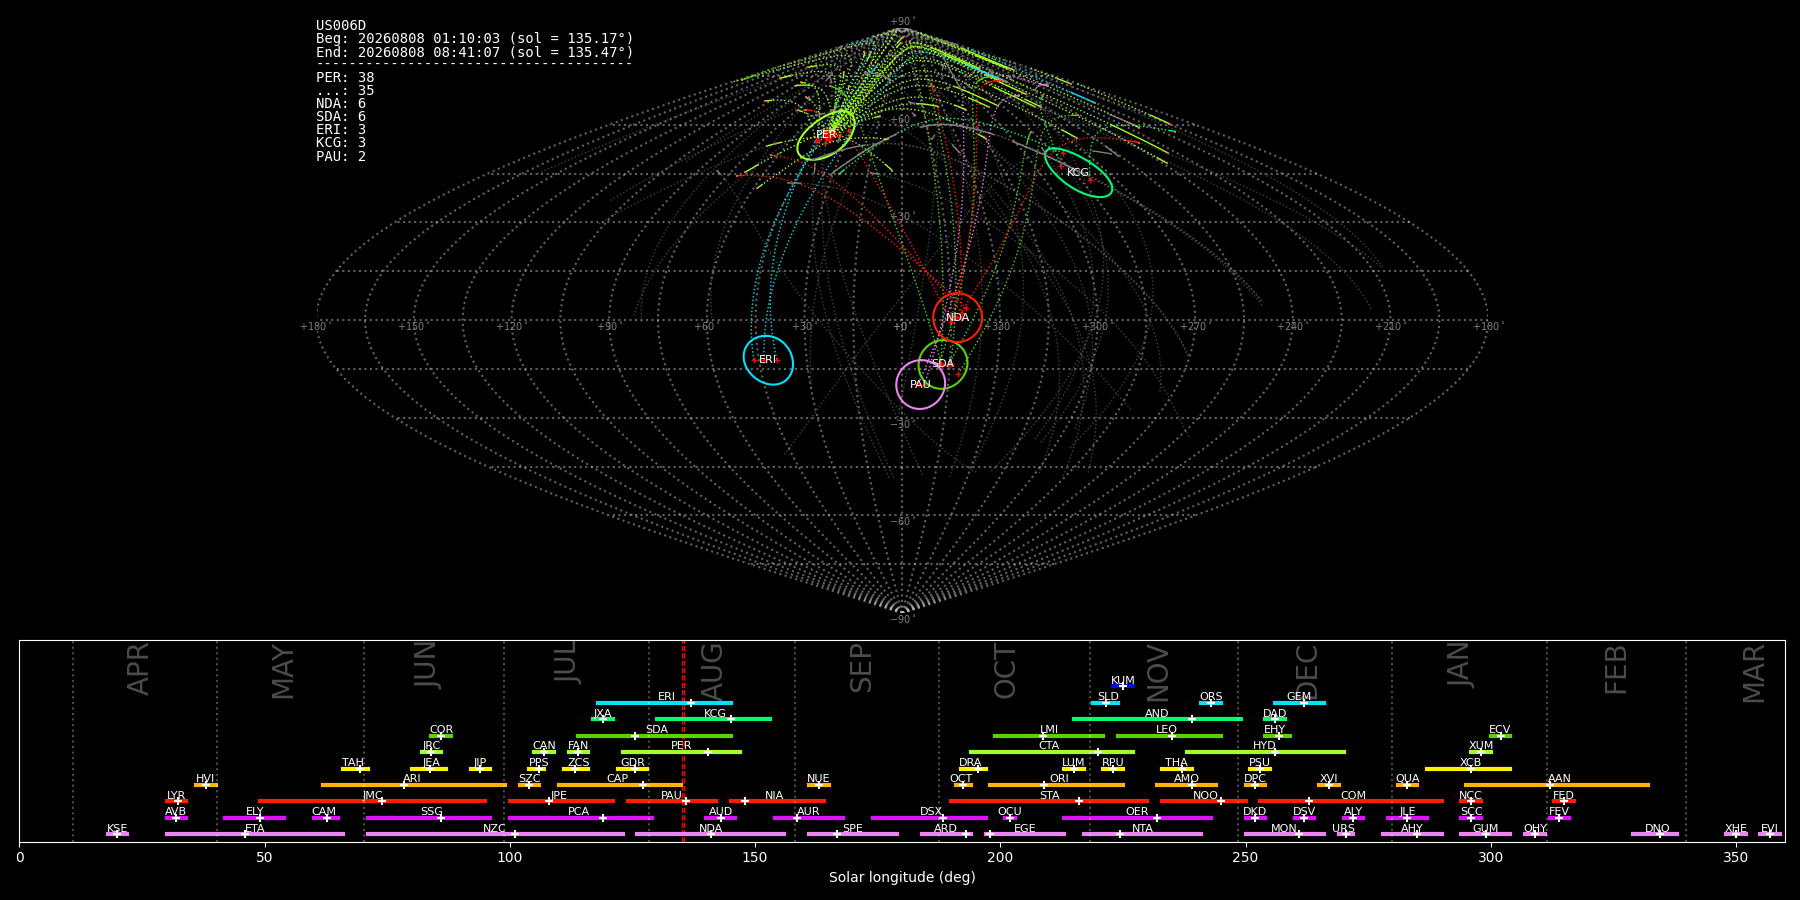Select the blue KUM shower marker
Image resolution: width=1800 pixels, height=900 pixels.
tap(1123, 686)
